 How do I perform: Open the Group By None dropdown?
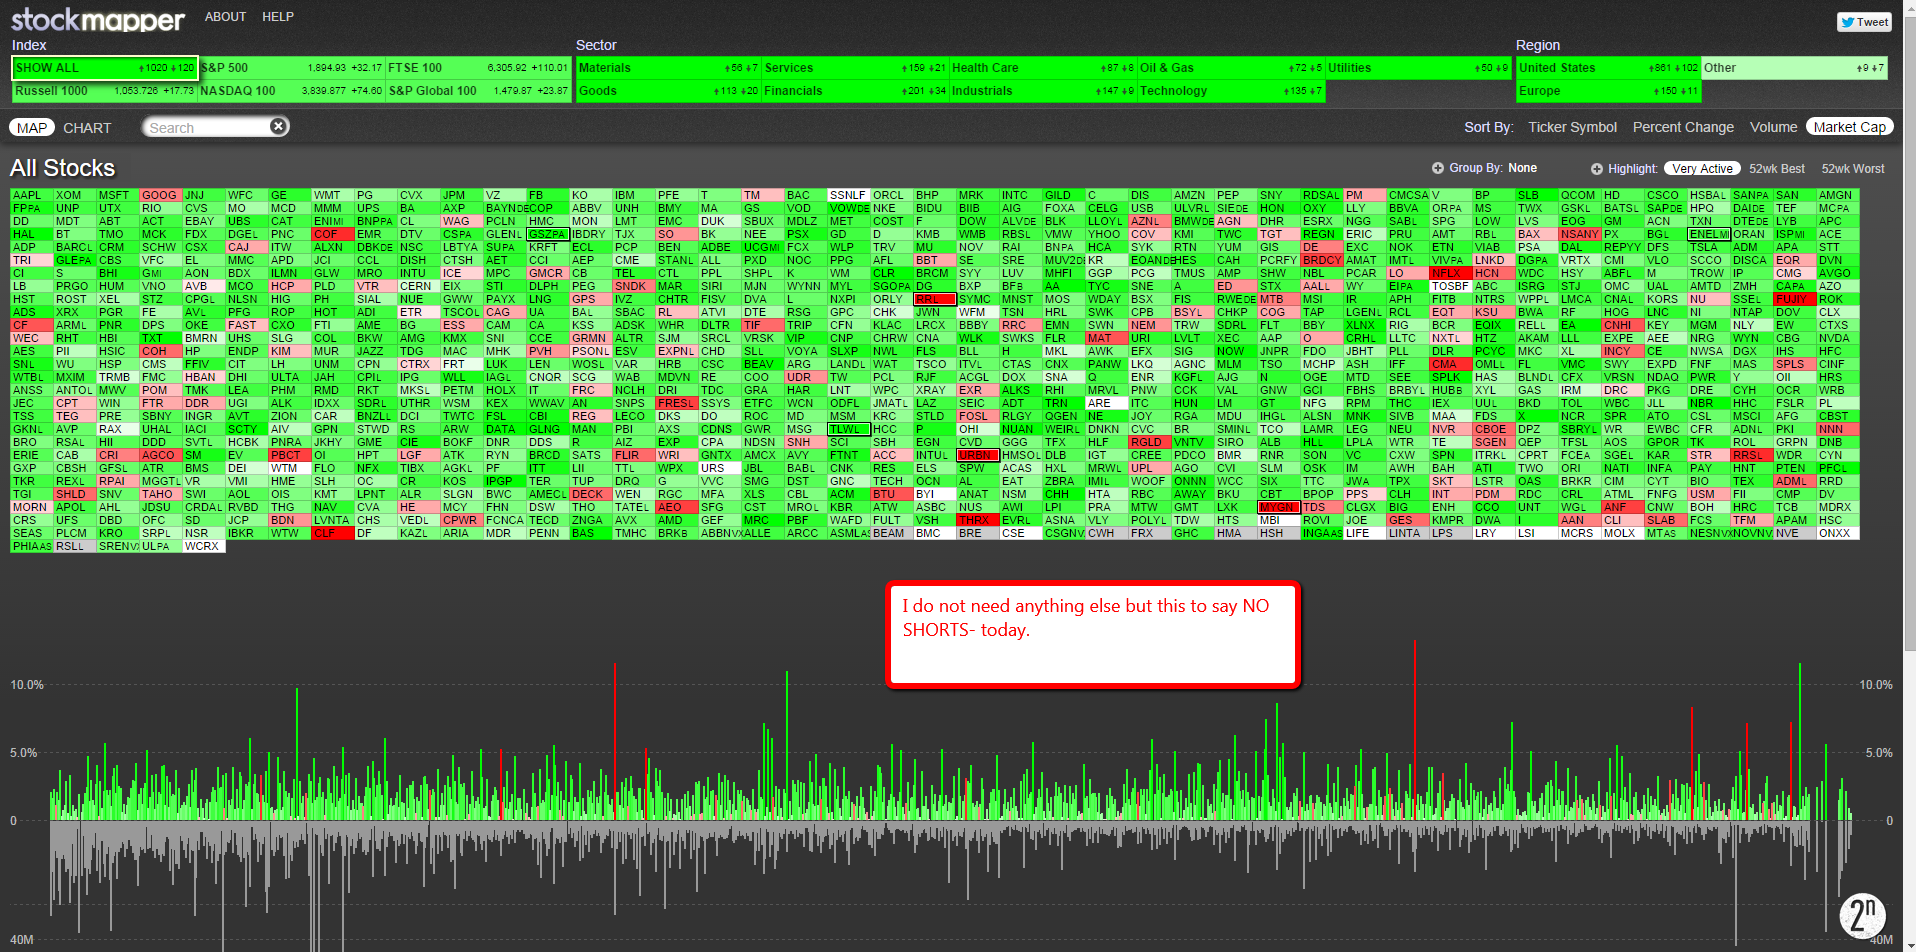(1522, 168)
